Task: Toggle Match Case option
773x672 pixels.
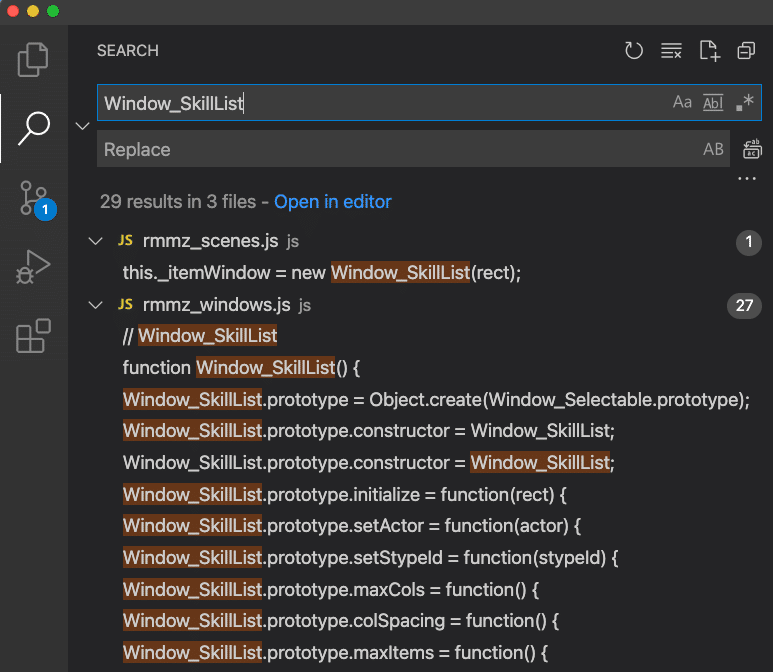Action: 682,103
